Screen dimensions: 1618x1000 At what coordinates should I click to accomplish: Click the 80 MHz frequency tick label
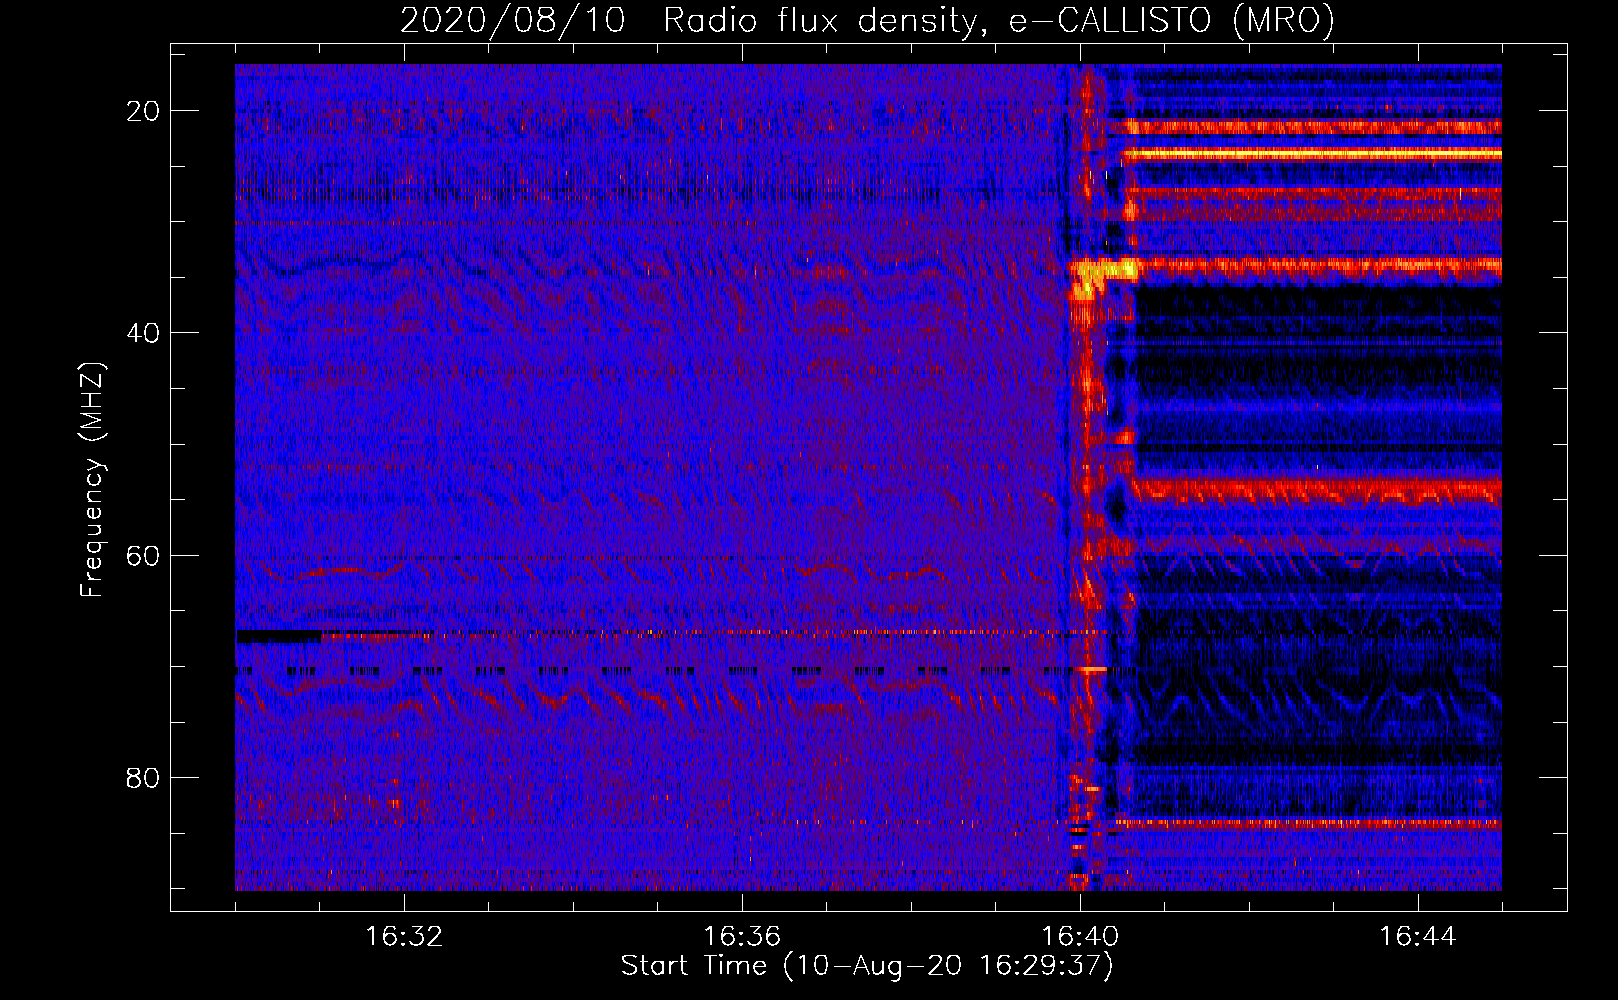[143, 777]
